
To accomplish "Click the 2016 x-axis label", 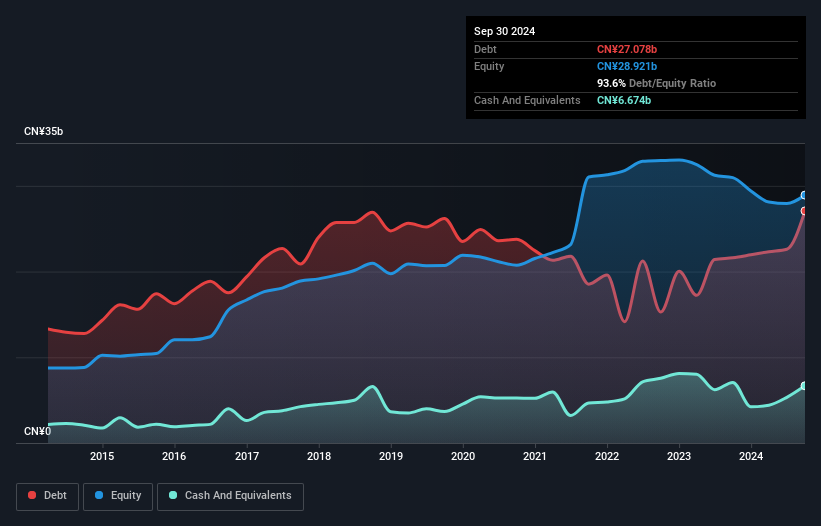I will tap(174, 456).
